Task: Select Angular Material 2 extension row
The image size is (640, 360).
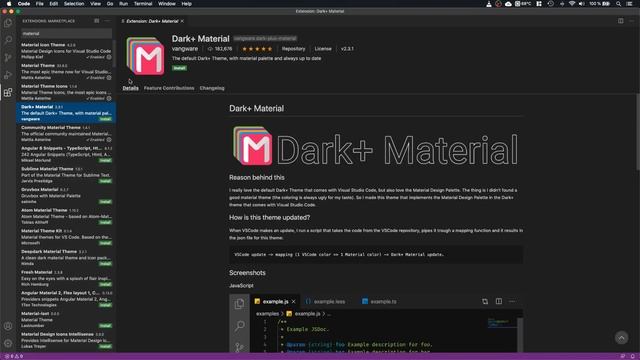Action: pos(66,299)
